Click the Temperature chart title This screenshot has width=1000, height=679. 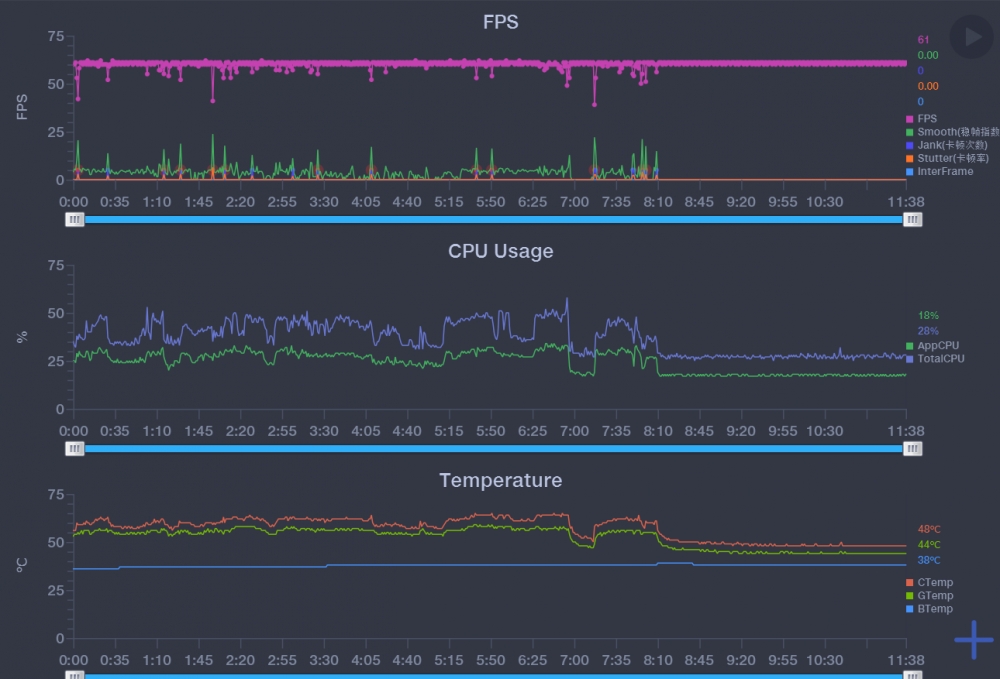pos(501,480)
